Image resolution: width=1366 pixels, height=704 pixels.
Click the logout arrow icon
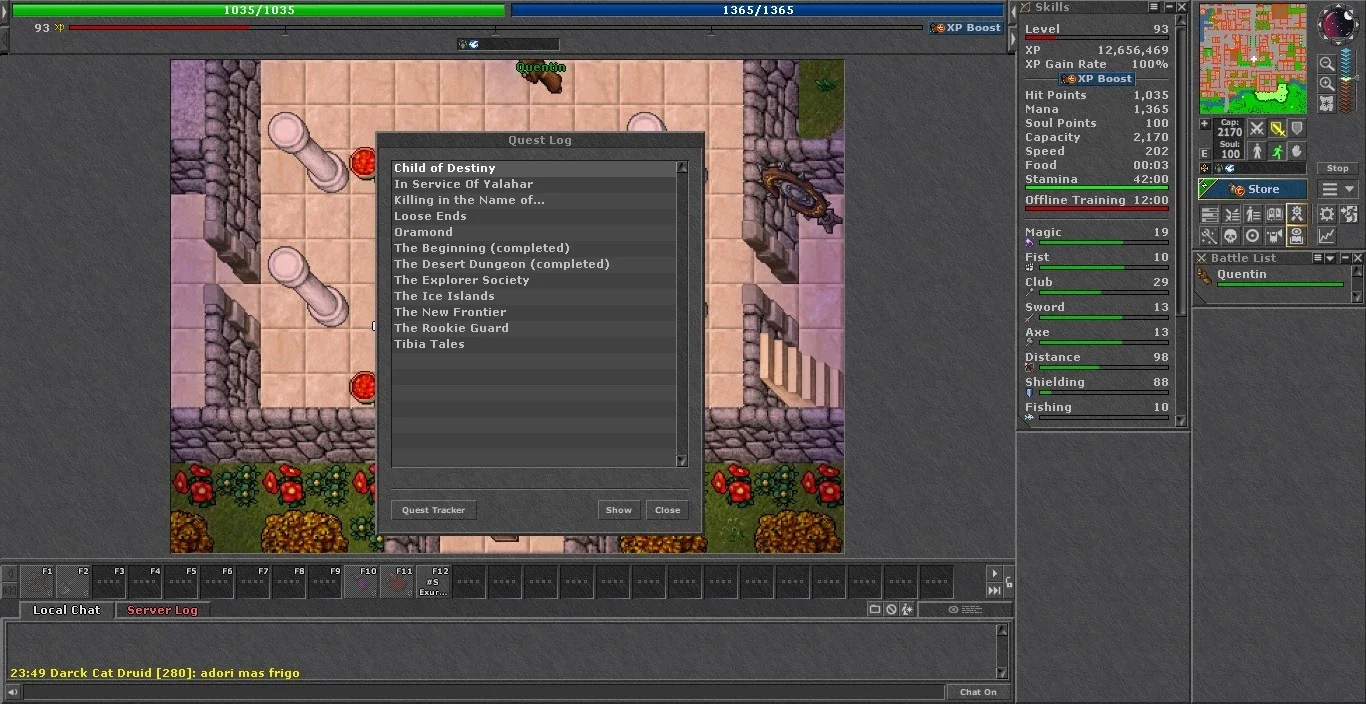click(x=1349, y=214)
